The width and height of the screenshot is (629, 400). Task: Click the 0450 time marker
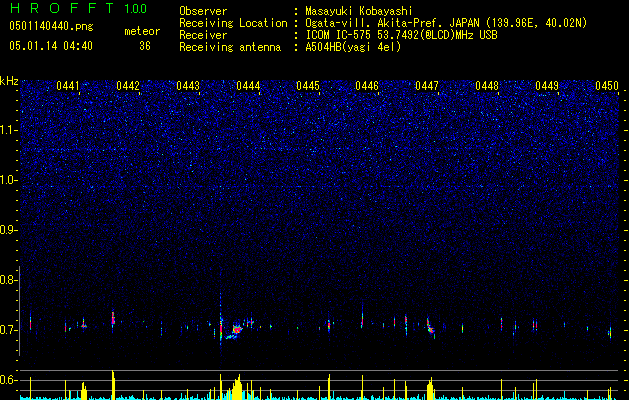pos(607,86)
